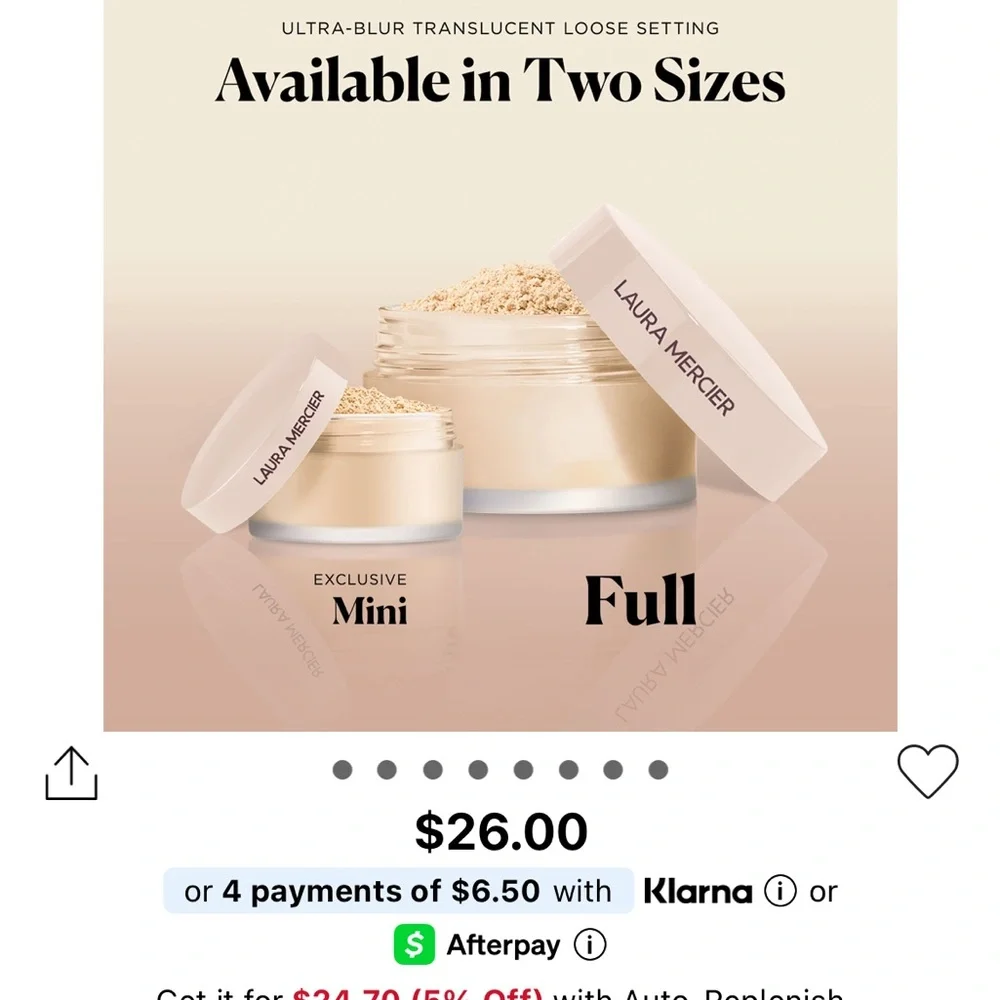
Task: Open the Laura Mercier product image
Action: (500, 400)
